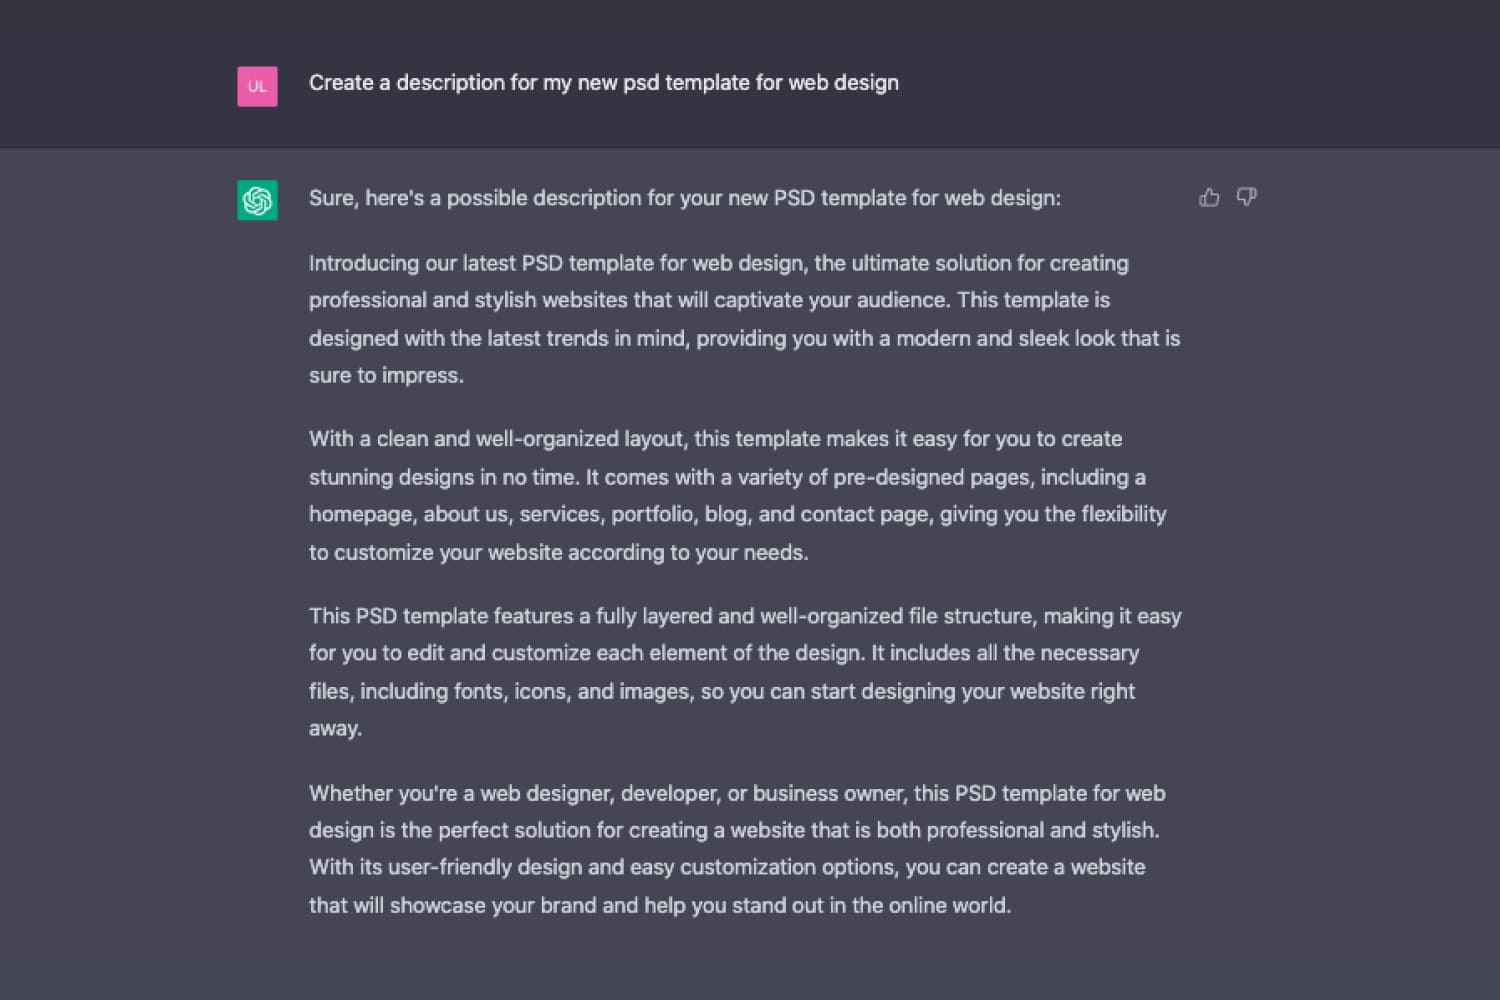Click the thumbs up feedback icon
Screen dimensions: 1500x1000
click(1209, 197)
